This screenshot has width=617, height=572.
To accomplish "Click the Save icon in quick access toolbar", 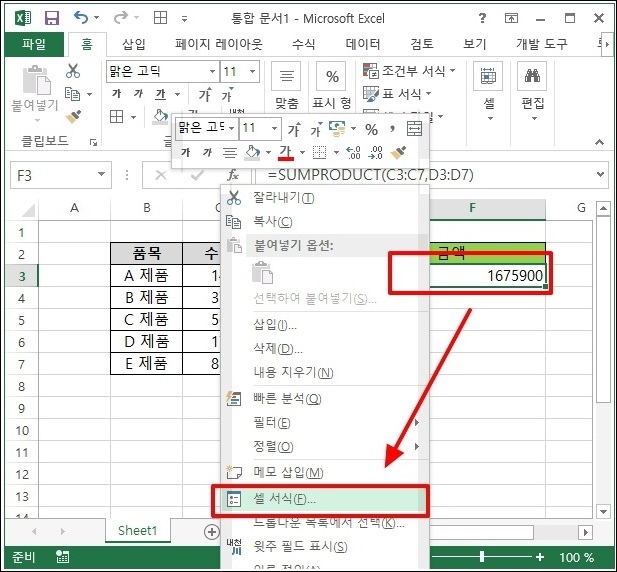I will tap(52, 18).
